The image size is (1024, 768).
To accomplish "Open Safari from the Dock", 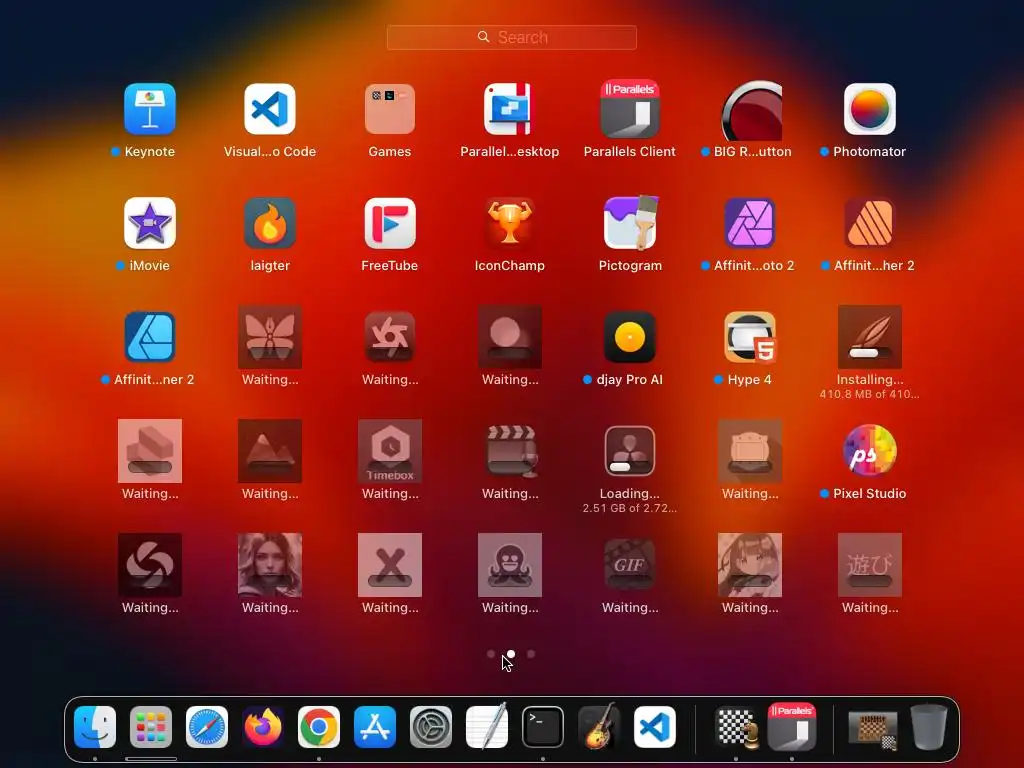I will pos(207,727).
